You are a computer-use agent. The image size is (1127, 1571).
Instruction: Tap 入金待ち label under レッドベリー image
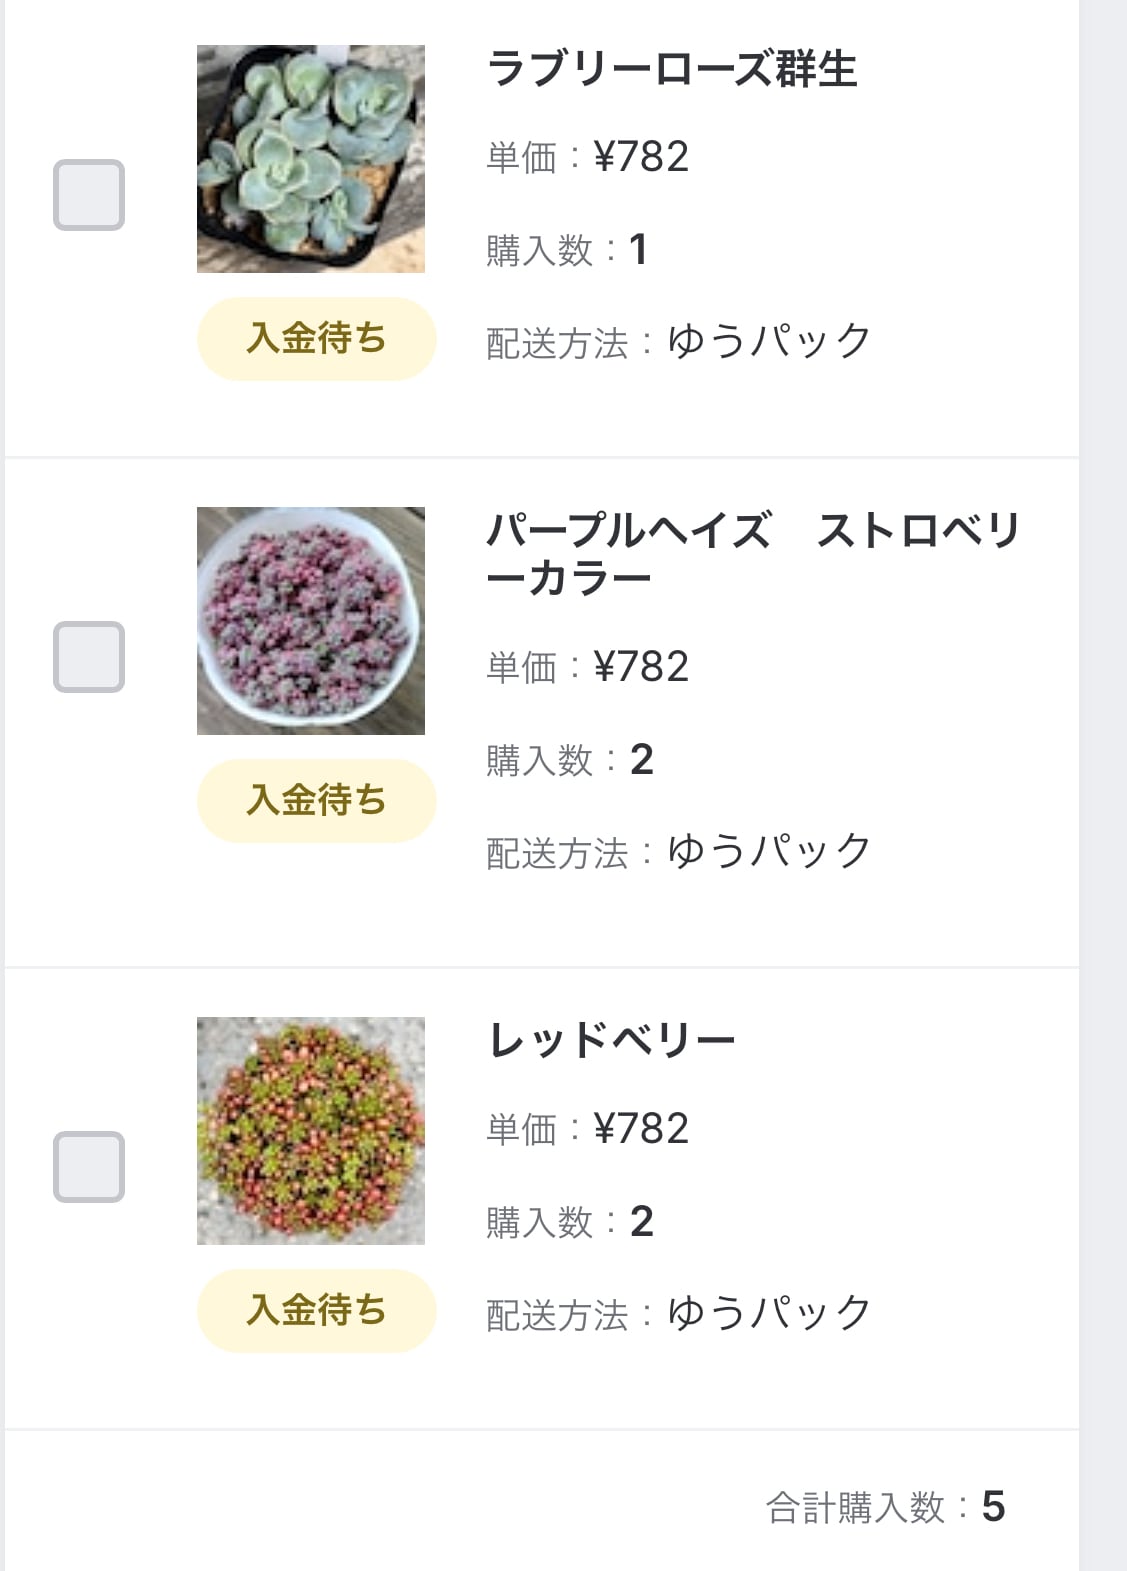coord(316,1311)
